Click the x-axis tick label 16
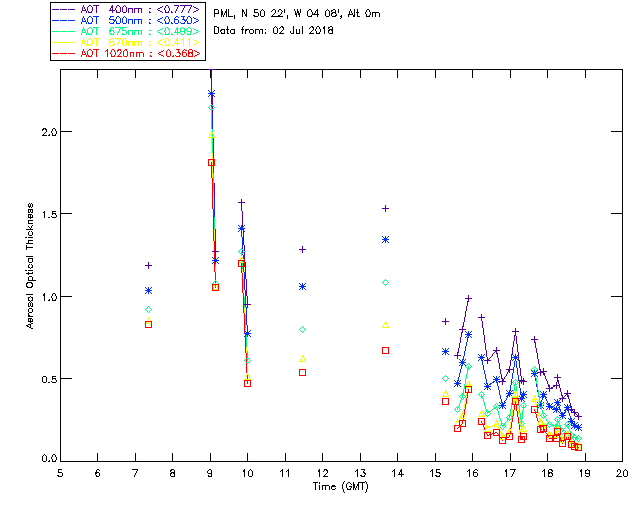Viewport: 640px width, 512px height. [473, 473]
